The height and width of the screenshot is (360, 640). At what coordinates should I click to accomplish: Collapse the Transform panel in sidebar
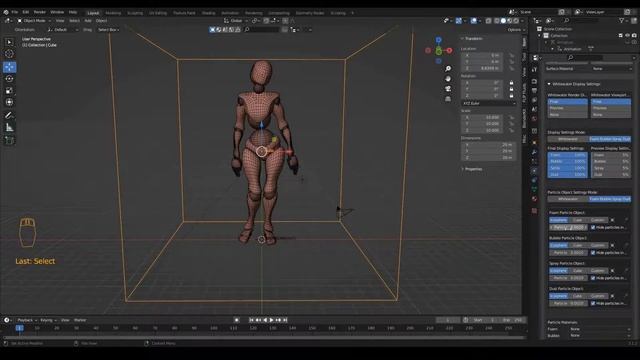click(x=462, y=38)
